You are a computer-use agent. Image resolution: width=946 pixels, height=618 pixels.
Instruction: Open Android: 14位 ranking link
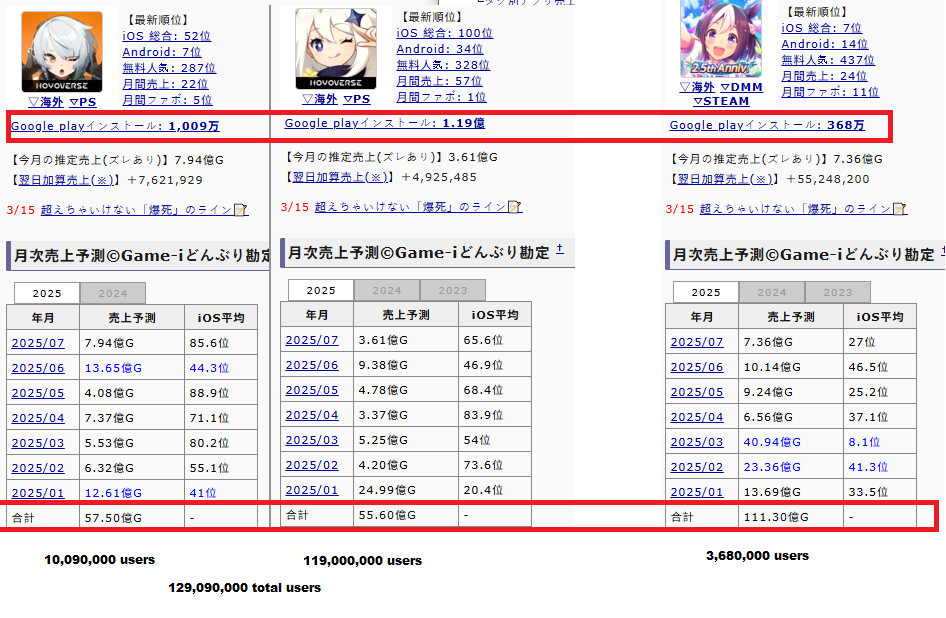coord(825,45)
